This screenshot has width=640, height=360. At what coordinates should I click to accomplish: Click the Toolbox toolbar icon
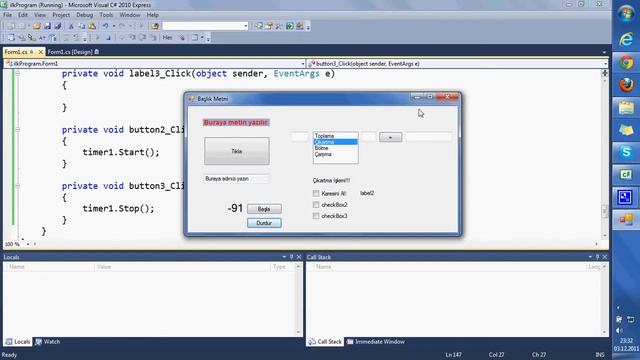point(279,26)
